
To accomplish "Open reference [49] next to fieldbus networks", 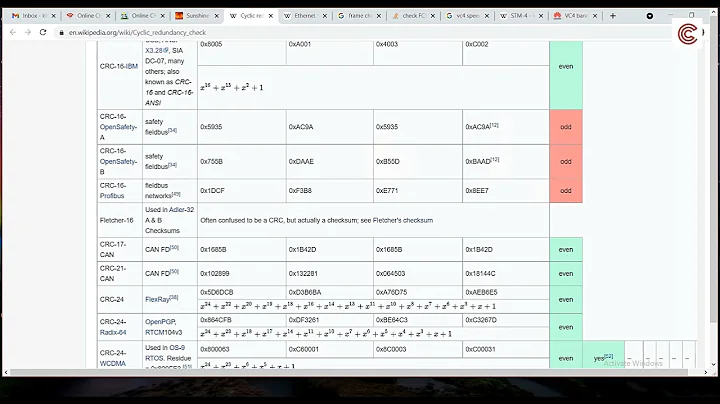I will 176,194.
